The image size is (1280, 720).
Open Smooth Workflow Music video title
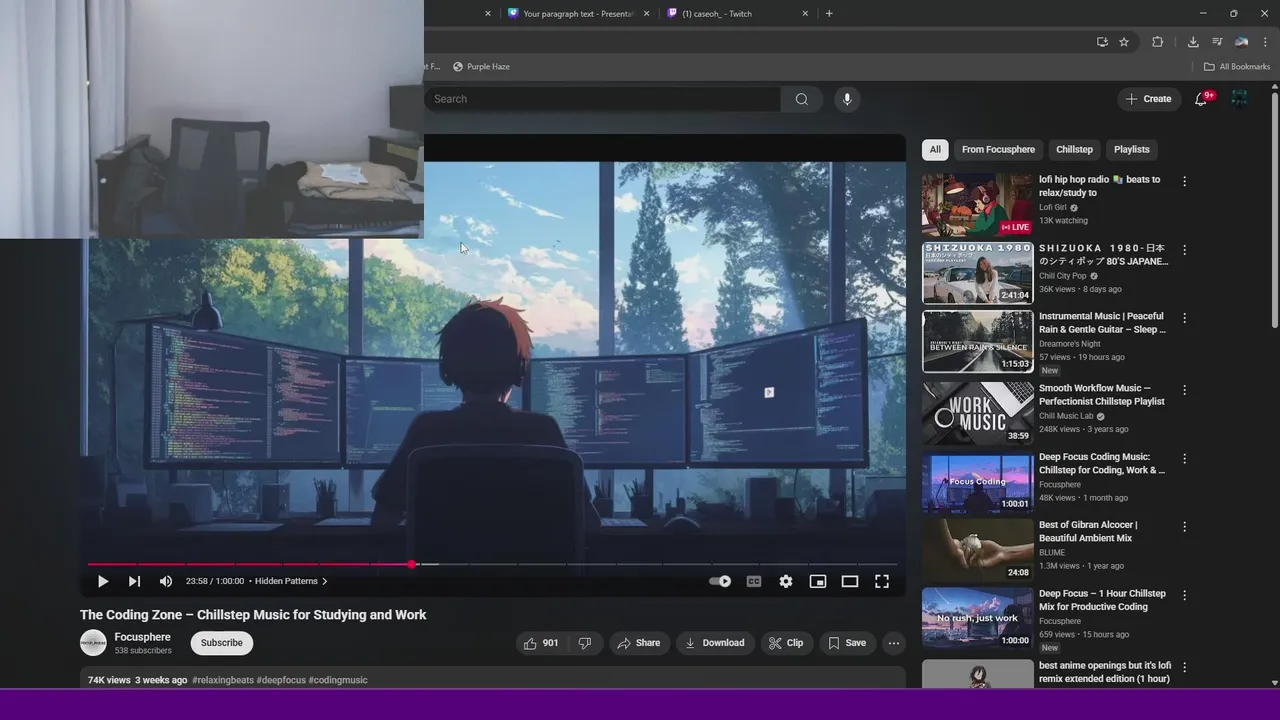pos(1102,395)
